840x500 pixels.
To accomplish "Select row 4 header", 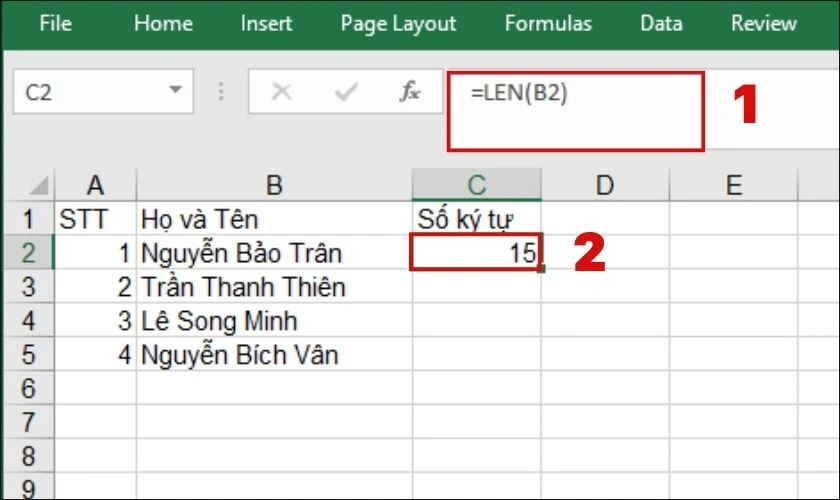I will (28, 320).
